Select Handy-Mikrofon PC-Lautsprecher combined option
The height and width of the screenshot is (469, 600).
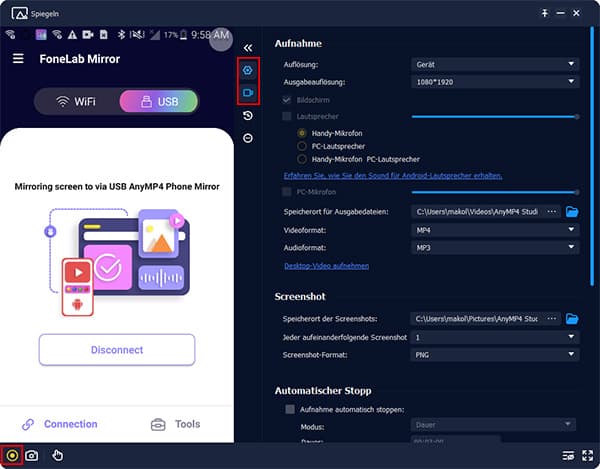[x=302, y=159]
